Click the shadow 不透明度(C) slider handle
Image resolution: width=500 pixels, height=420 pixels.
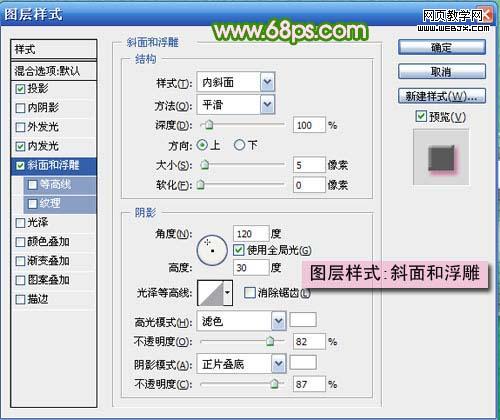click(x=274, y=384)
